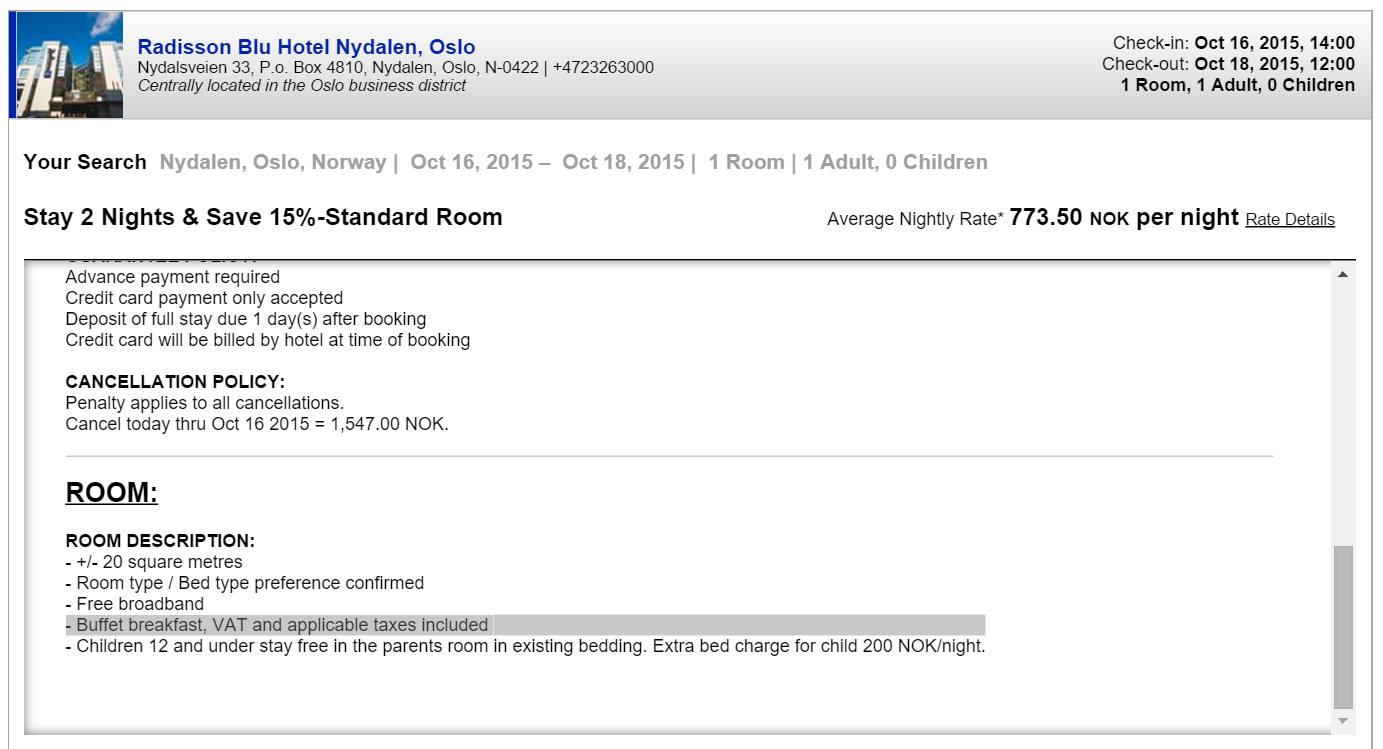Screen dimensions: 1383x749
Task: Click the CANCELLATION POLICY heading
Action: (175, 382)
